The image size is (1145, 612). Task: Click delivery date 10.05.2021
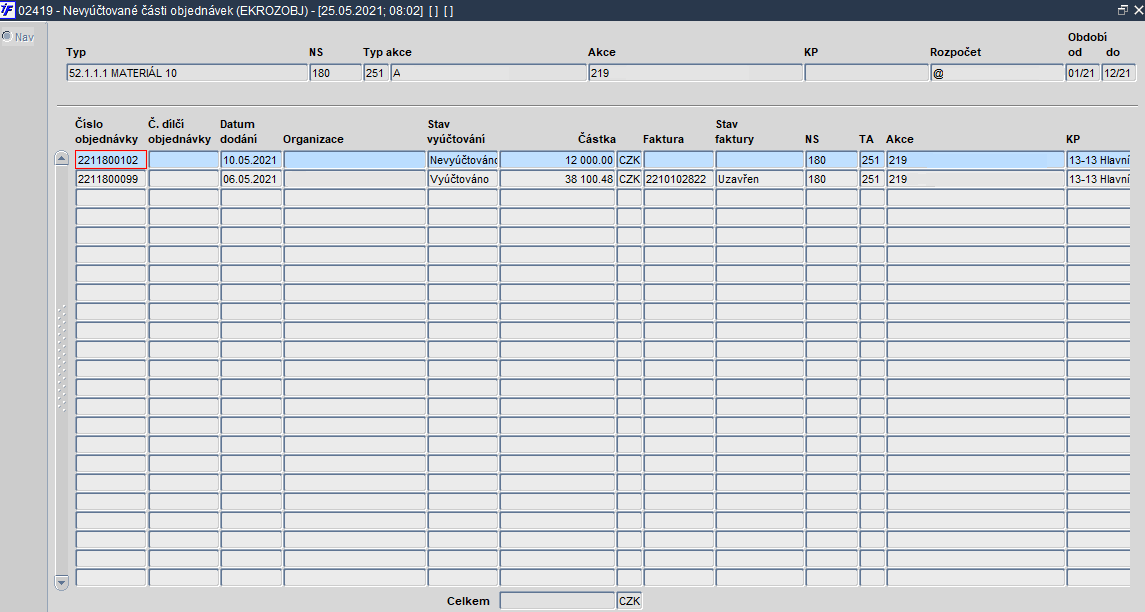250,160
